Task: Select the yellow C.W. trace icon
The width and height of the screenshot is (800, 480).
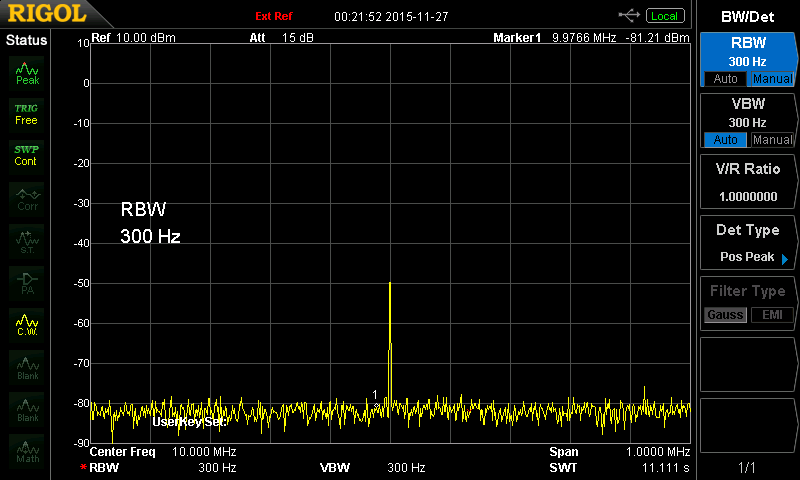Action: pyautogui.click(x=27, y=325)
